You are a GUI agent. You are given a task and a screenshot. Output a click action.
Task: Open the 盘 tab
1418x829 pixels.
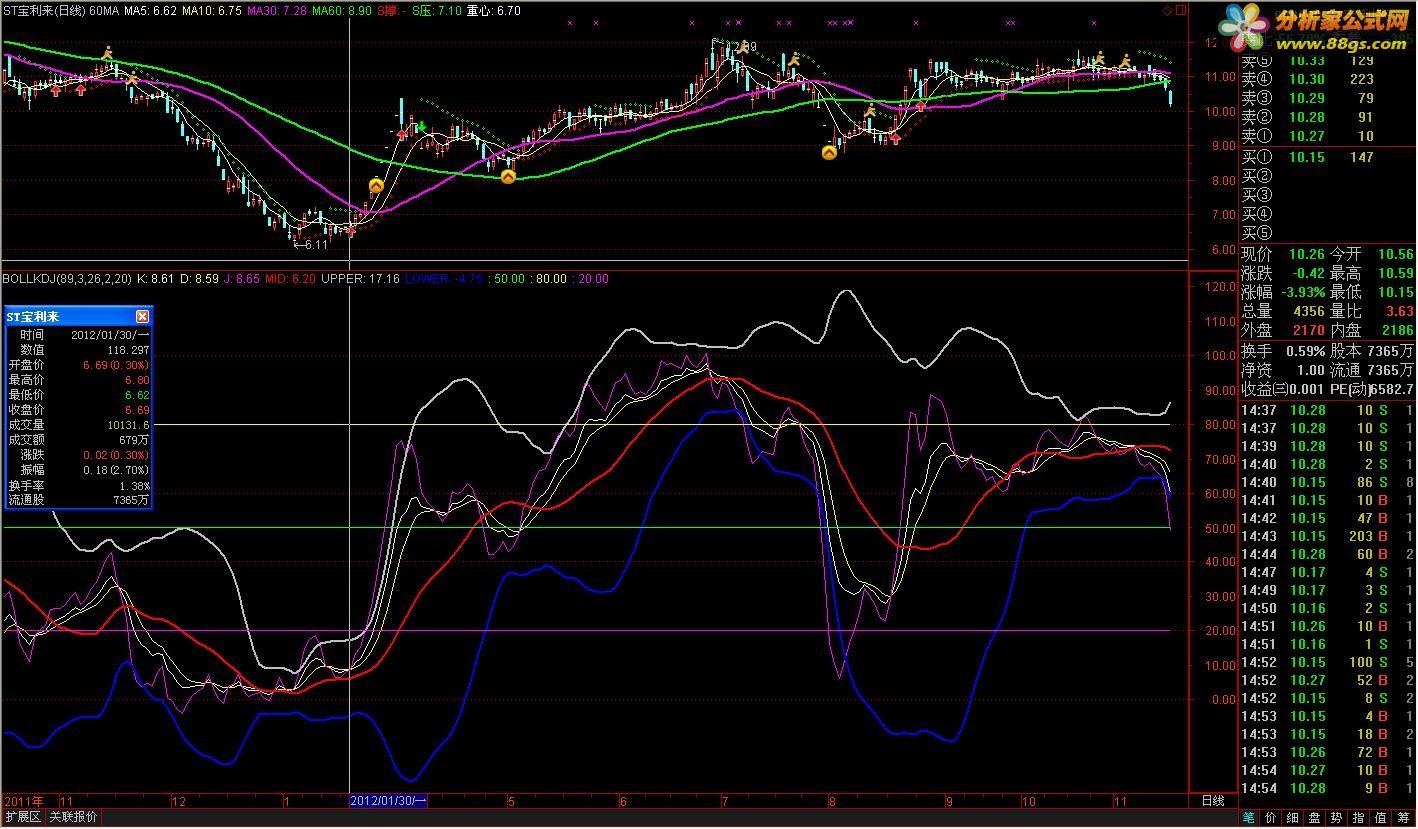pos(1315,818)
